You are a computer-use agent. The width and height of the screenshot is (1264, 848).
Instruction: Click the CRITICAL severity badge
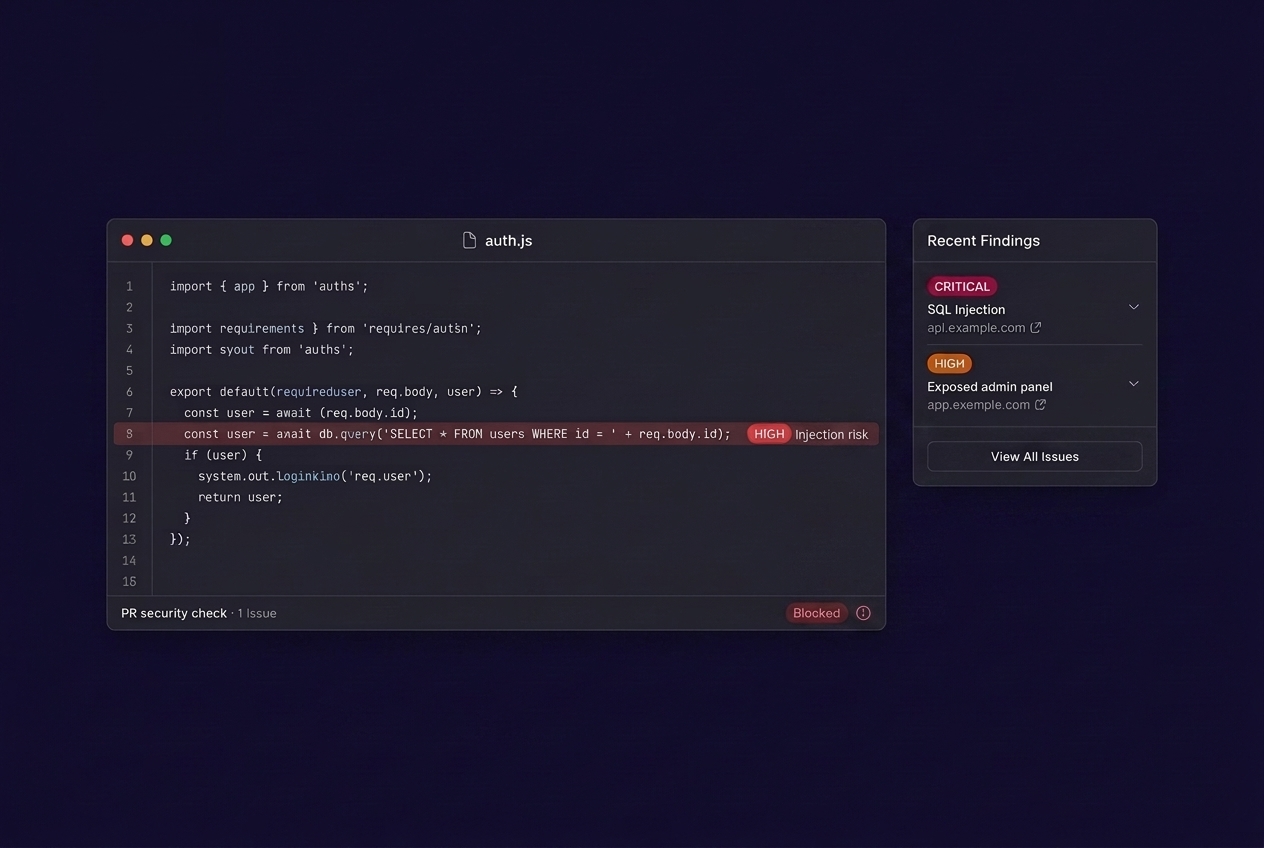[962, 286]
